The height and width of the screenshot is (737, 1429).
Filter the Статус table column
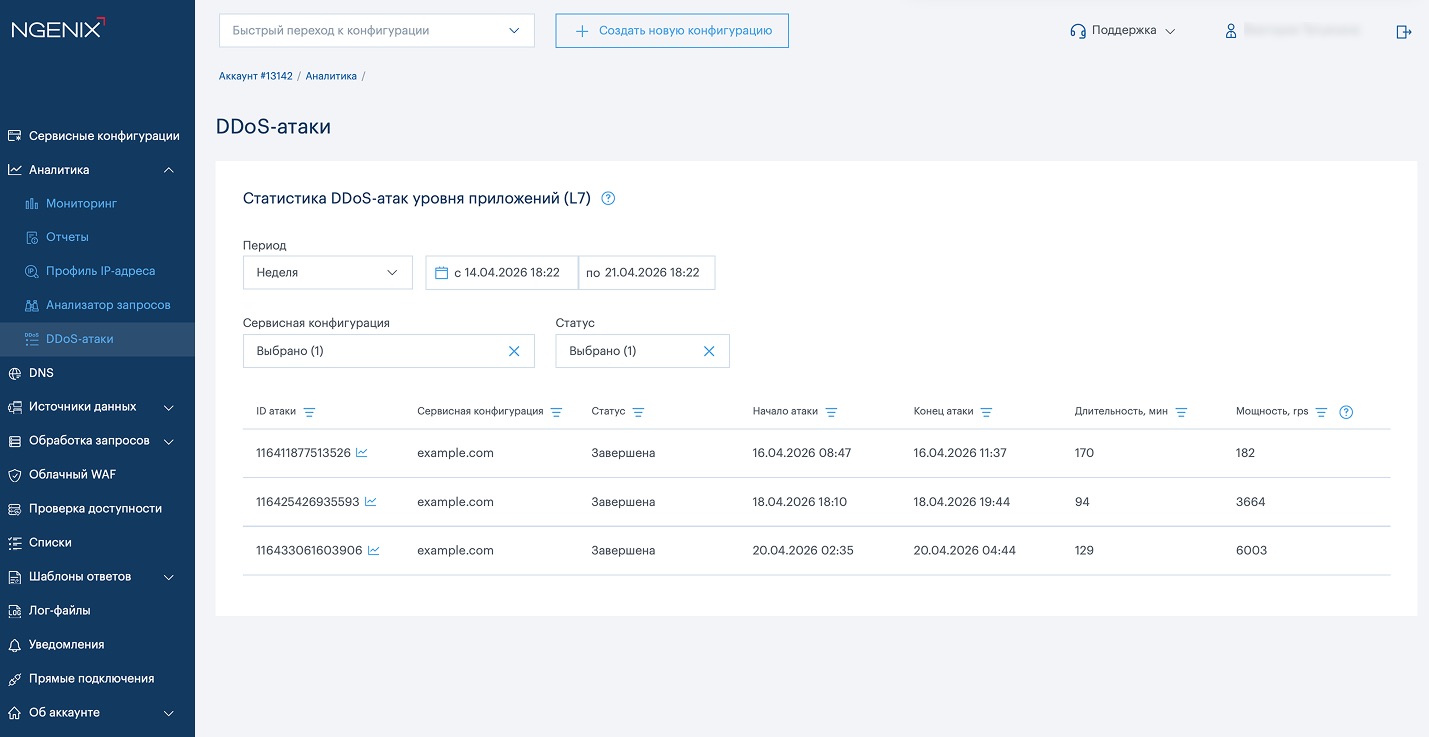pos(638,412)
